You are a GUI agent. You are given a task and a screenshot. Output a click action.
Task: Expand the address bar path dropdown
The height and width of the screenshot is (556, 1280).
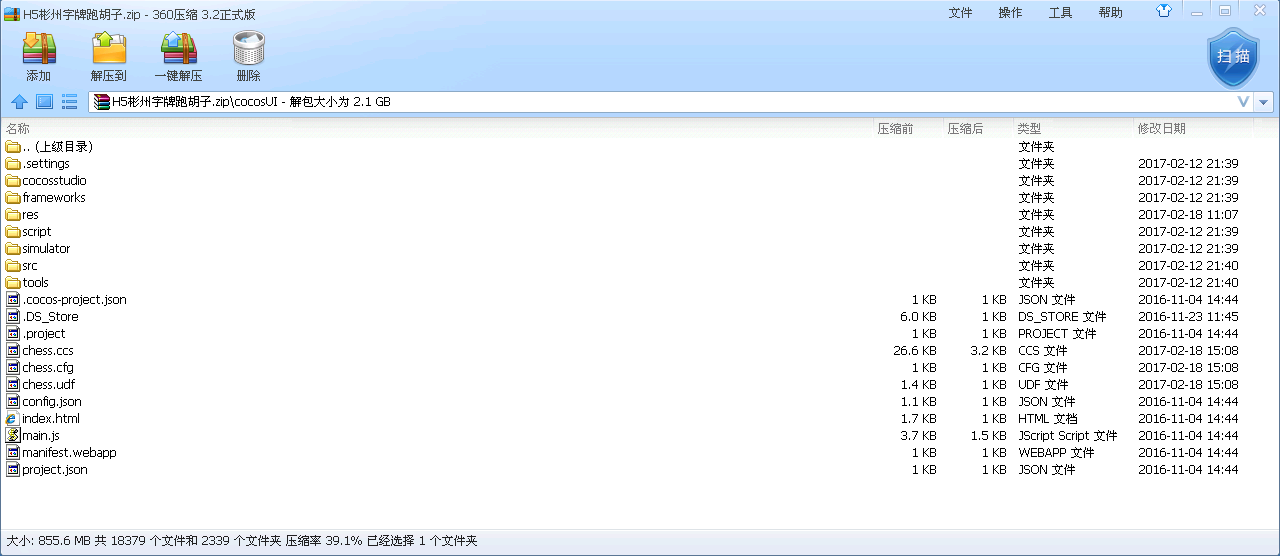point(1264,102)
